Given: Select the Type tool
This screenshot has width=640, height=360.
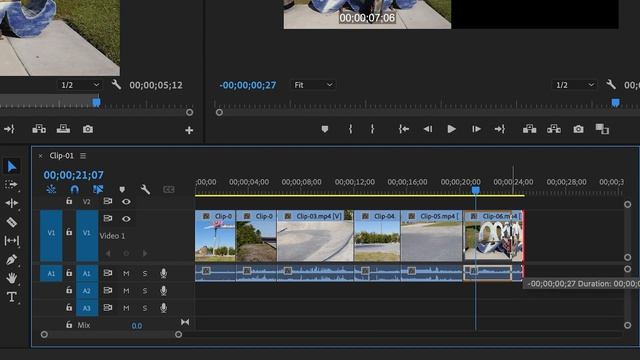Looking at the screenshot, I should click(x=11, y=297).
